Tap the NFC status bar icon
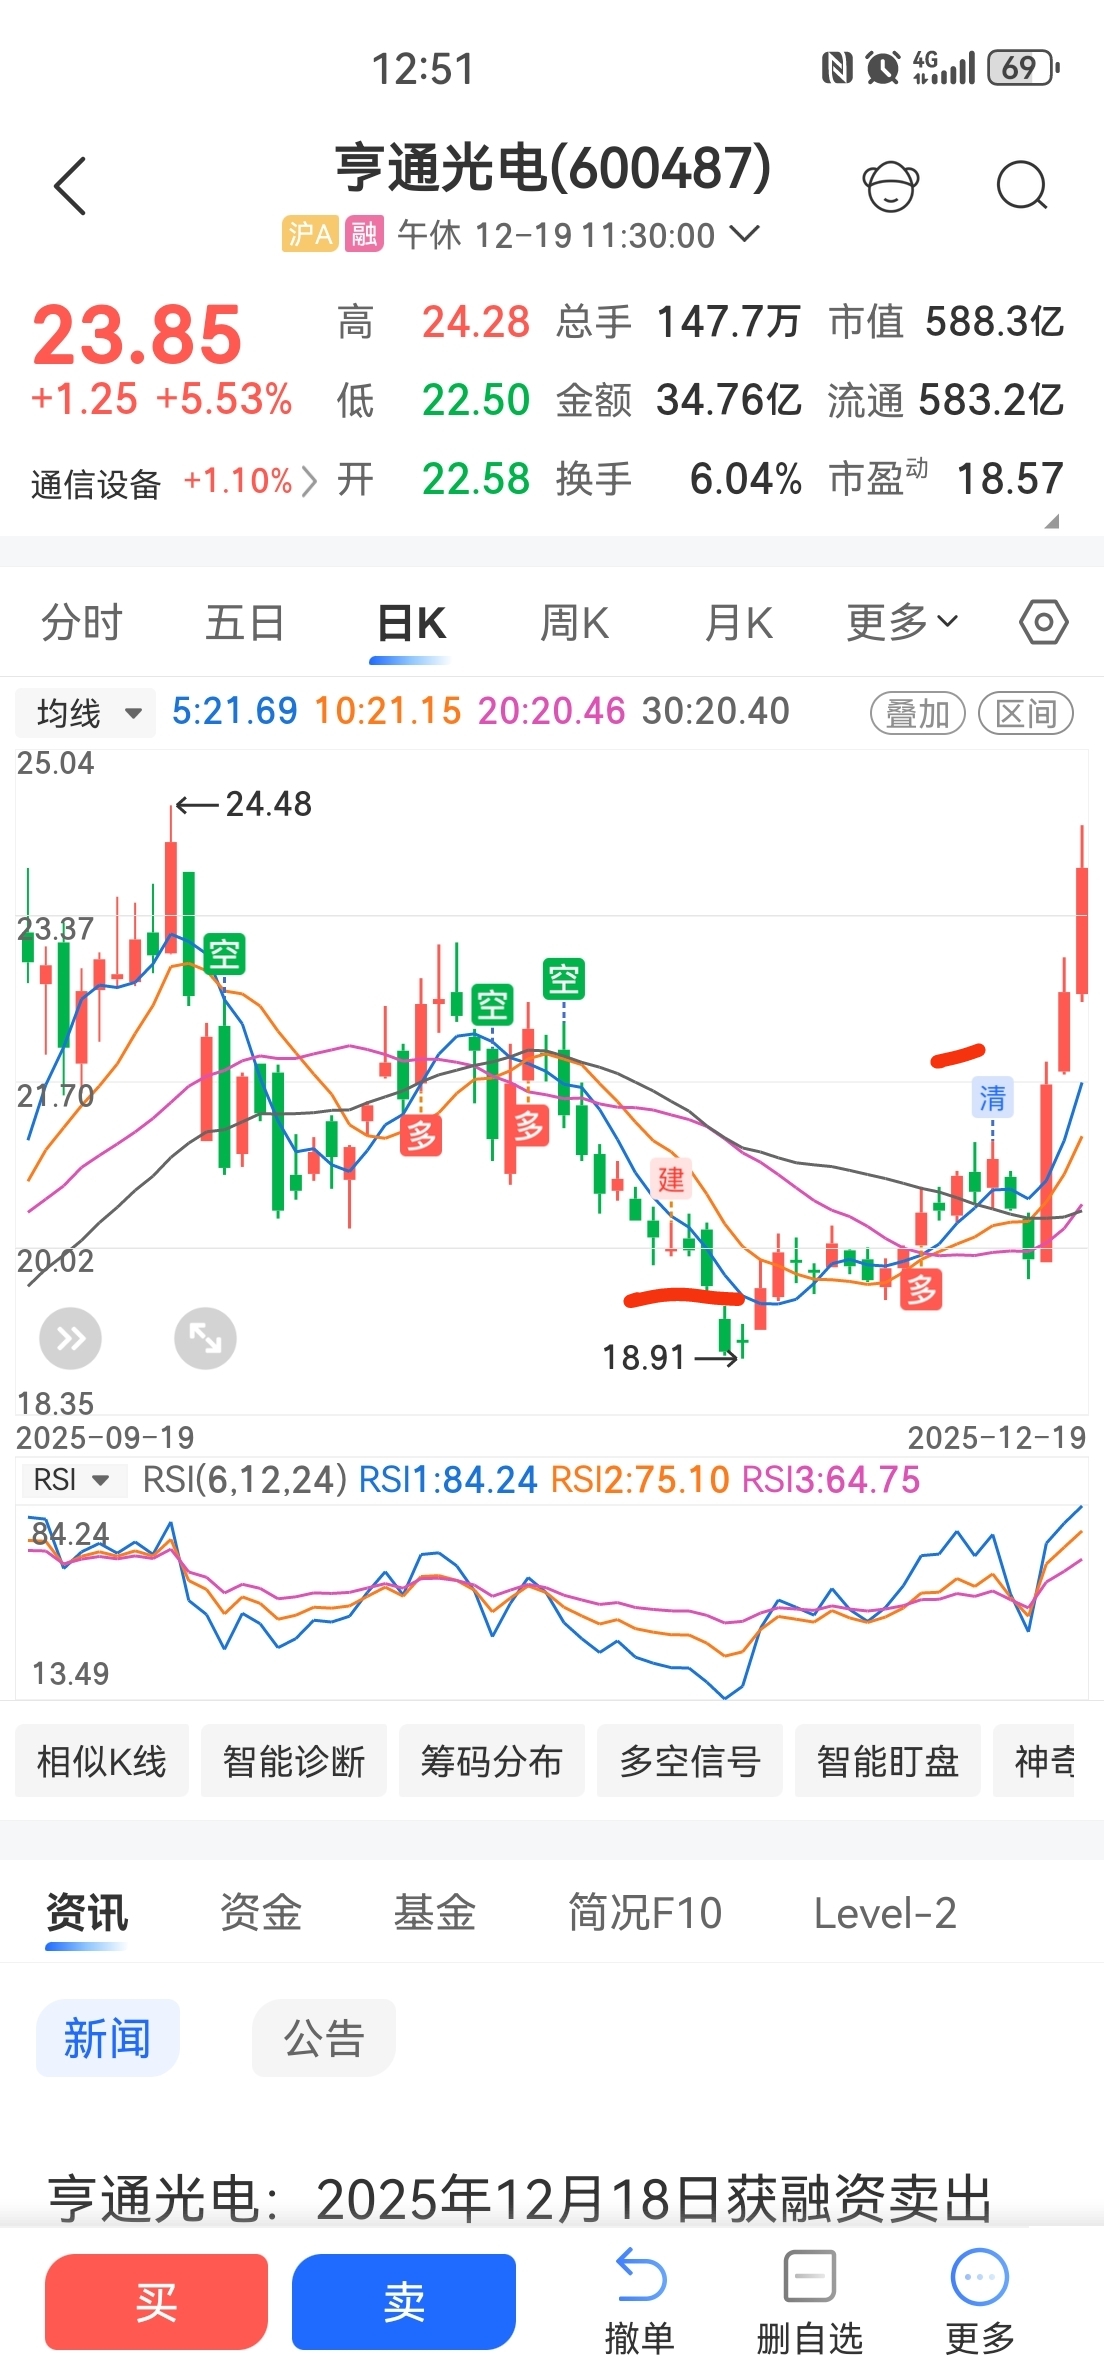 coord(836,68)
